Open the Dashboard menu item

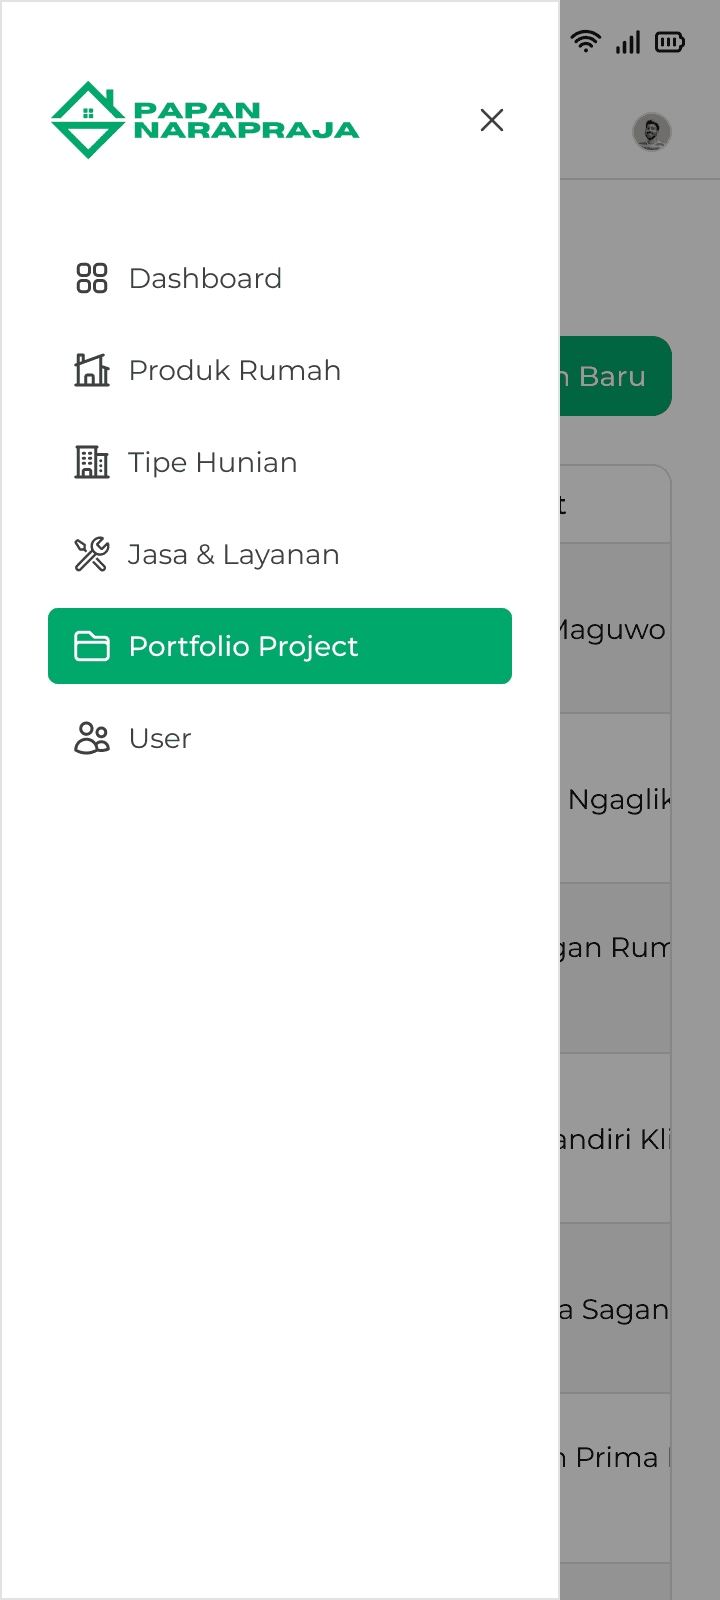tap(205, 278)
